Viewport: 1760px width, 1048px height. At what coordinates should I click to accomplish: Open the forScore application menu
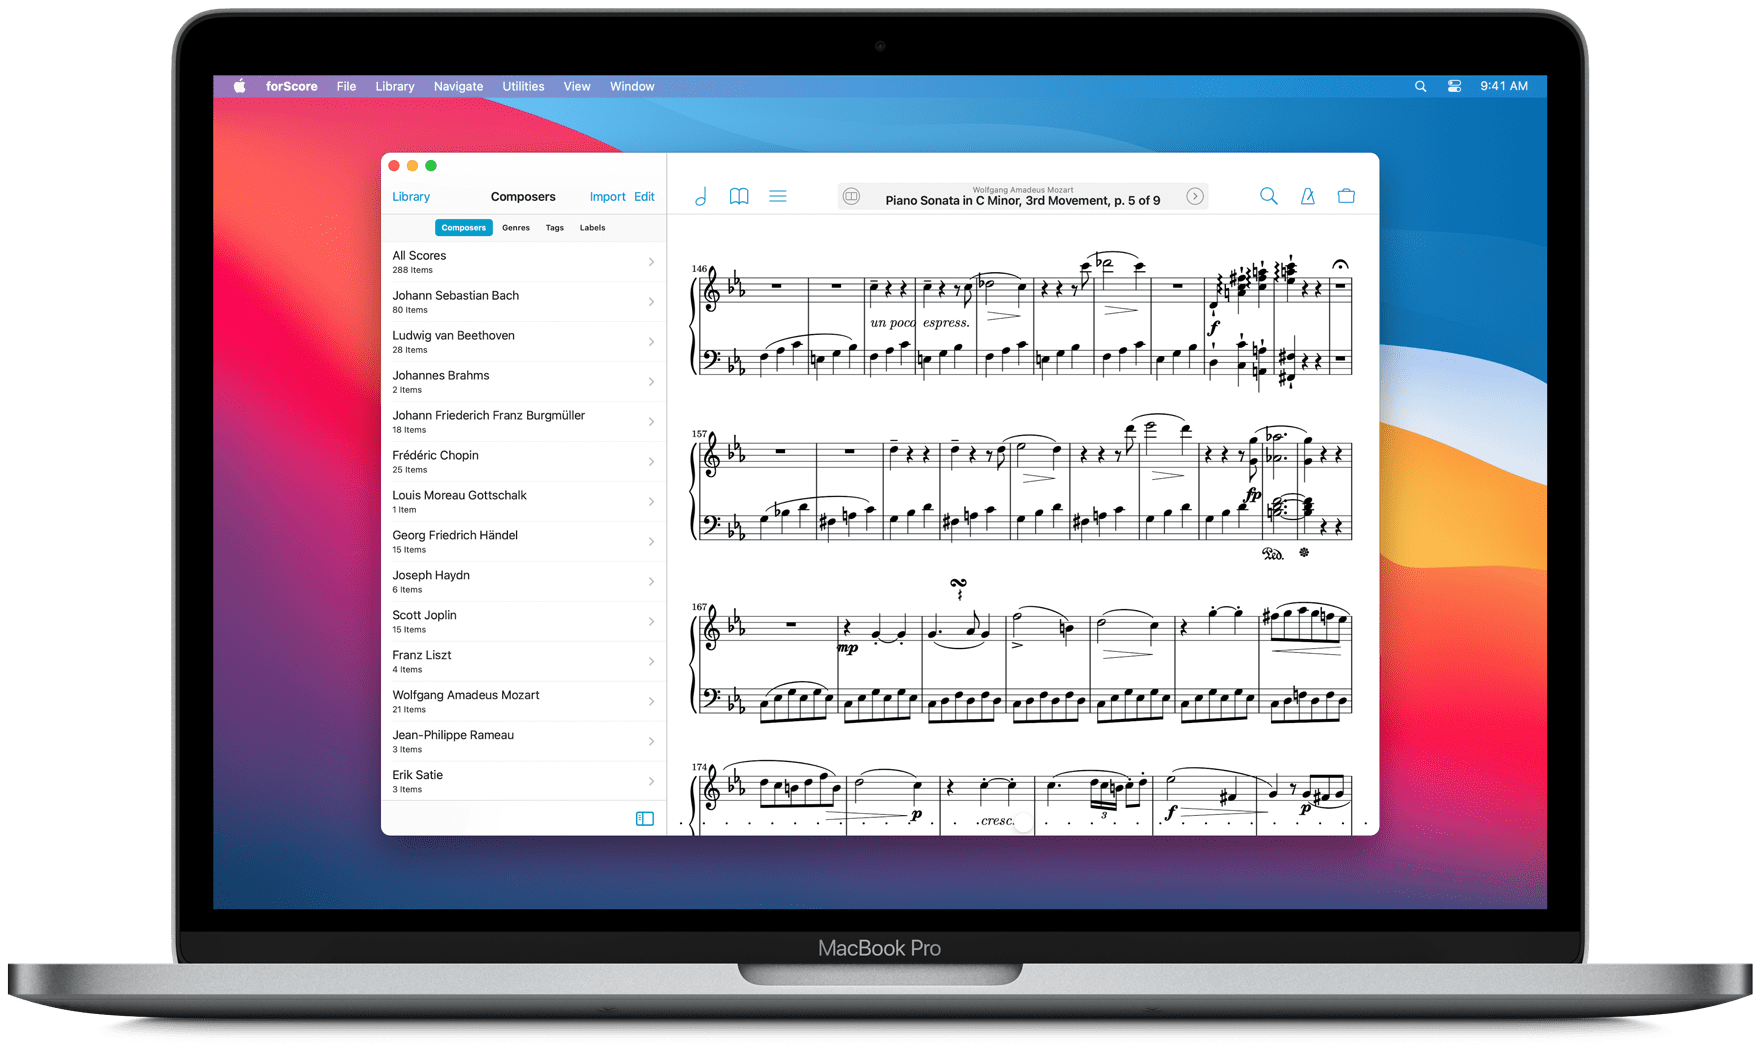click(292, 86)
